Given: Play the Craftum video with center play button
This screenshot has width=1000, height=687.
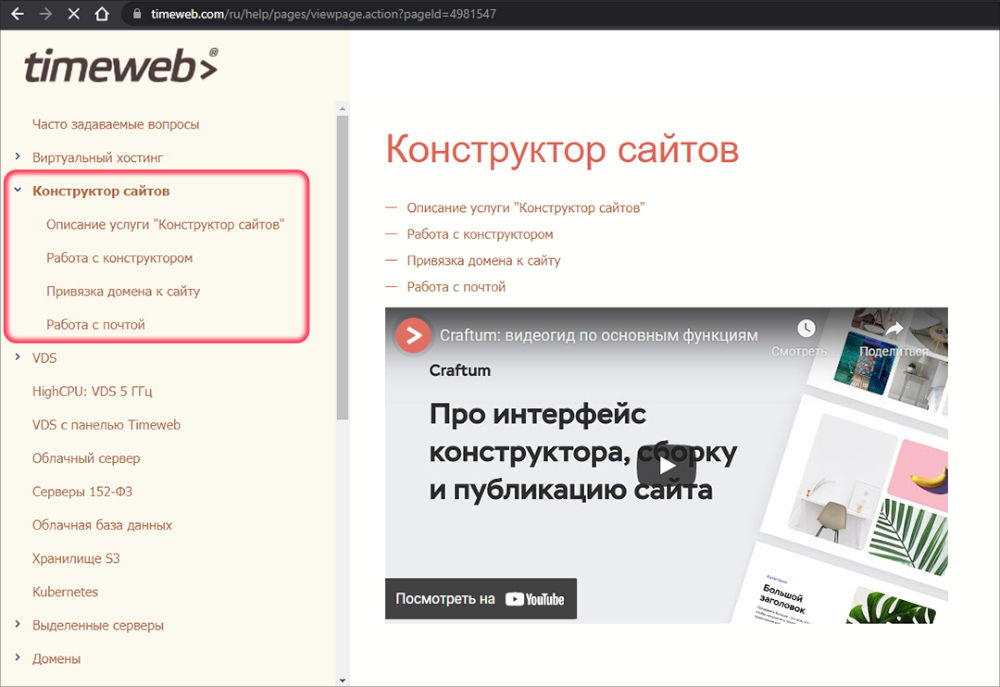Looking at the screenshot, I should pos(666,465).
